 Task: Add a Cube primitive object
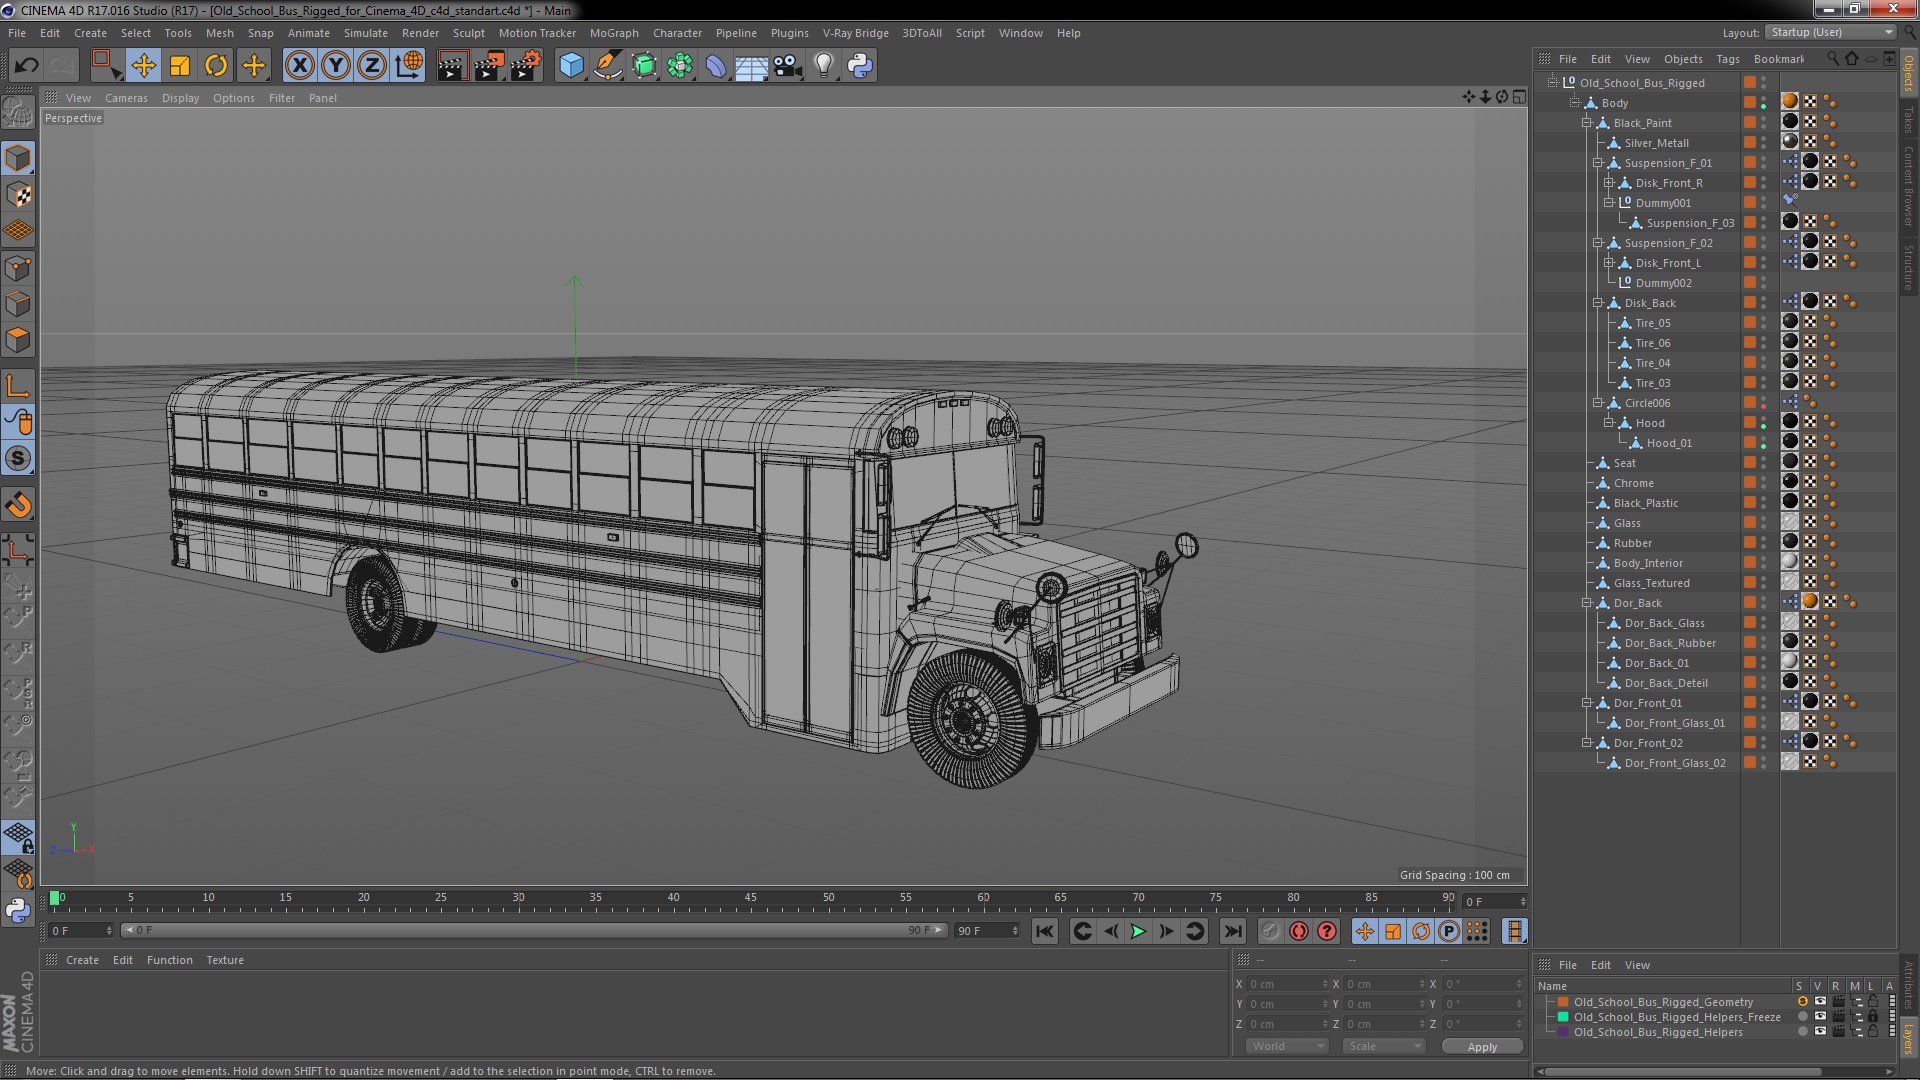(571, 66)
